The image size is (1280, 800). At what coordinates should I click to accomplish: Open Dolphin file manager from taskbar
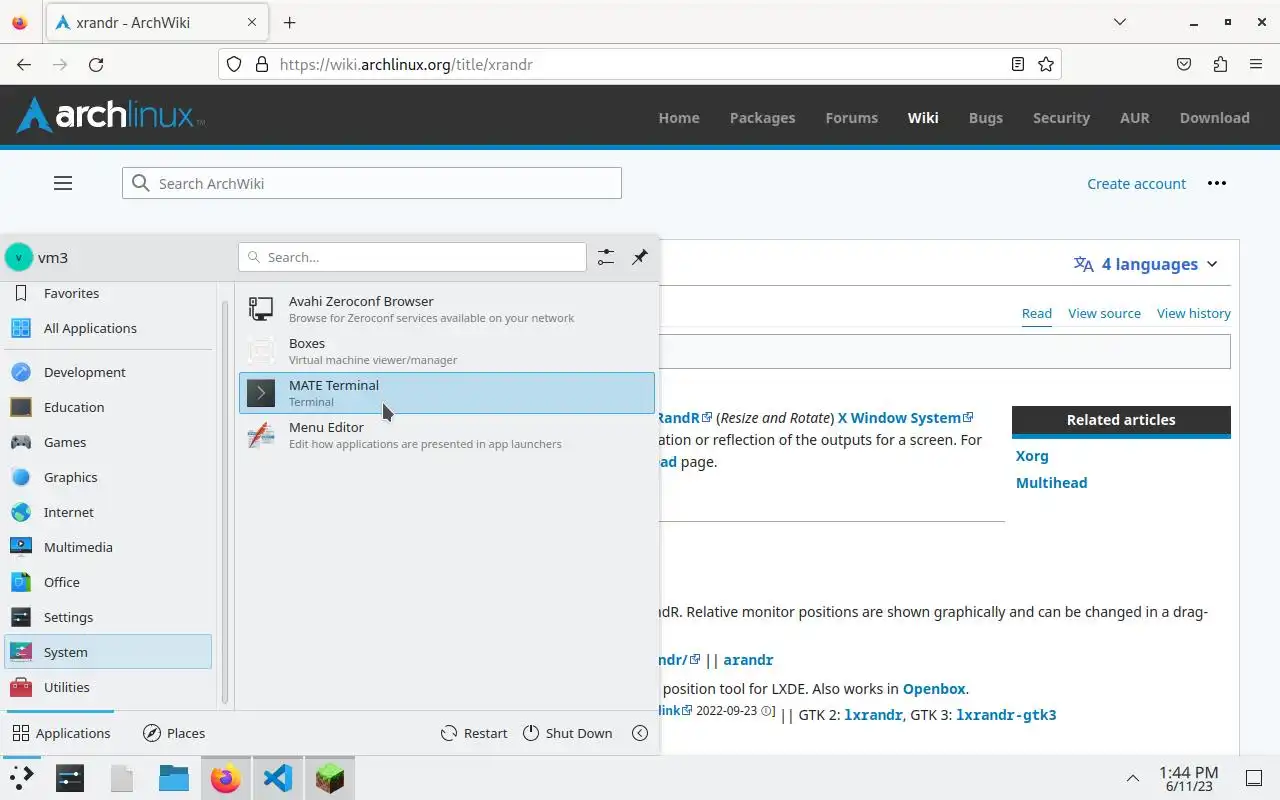coord(174,778)
